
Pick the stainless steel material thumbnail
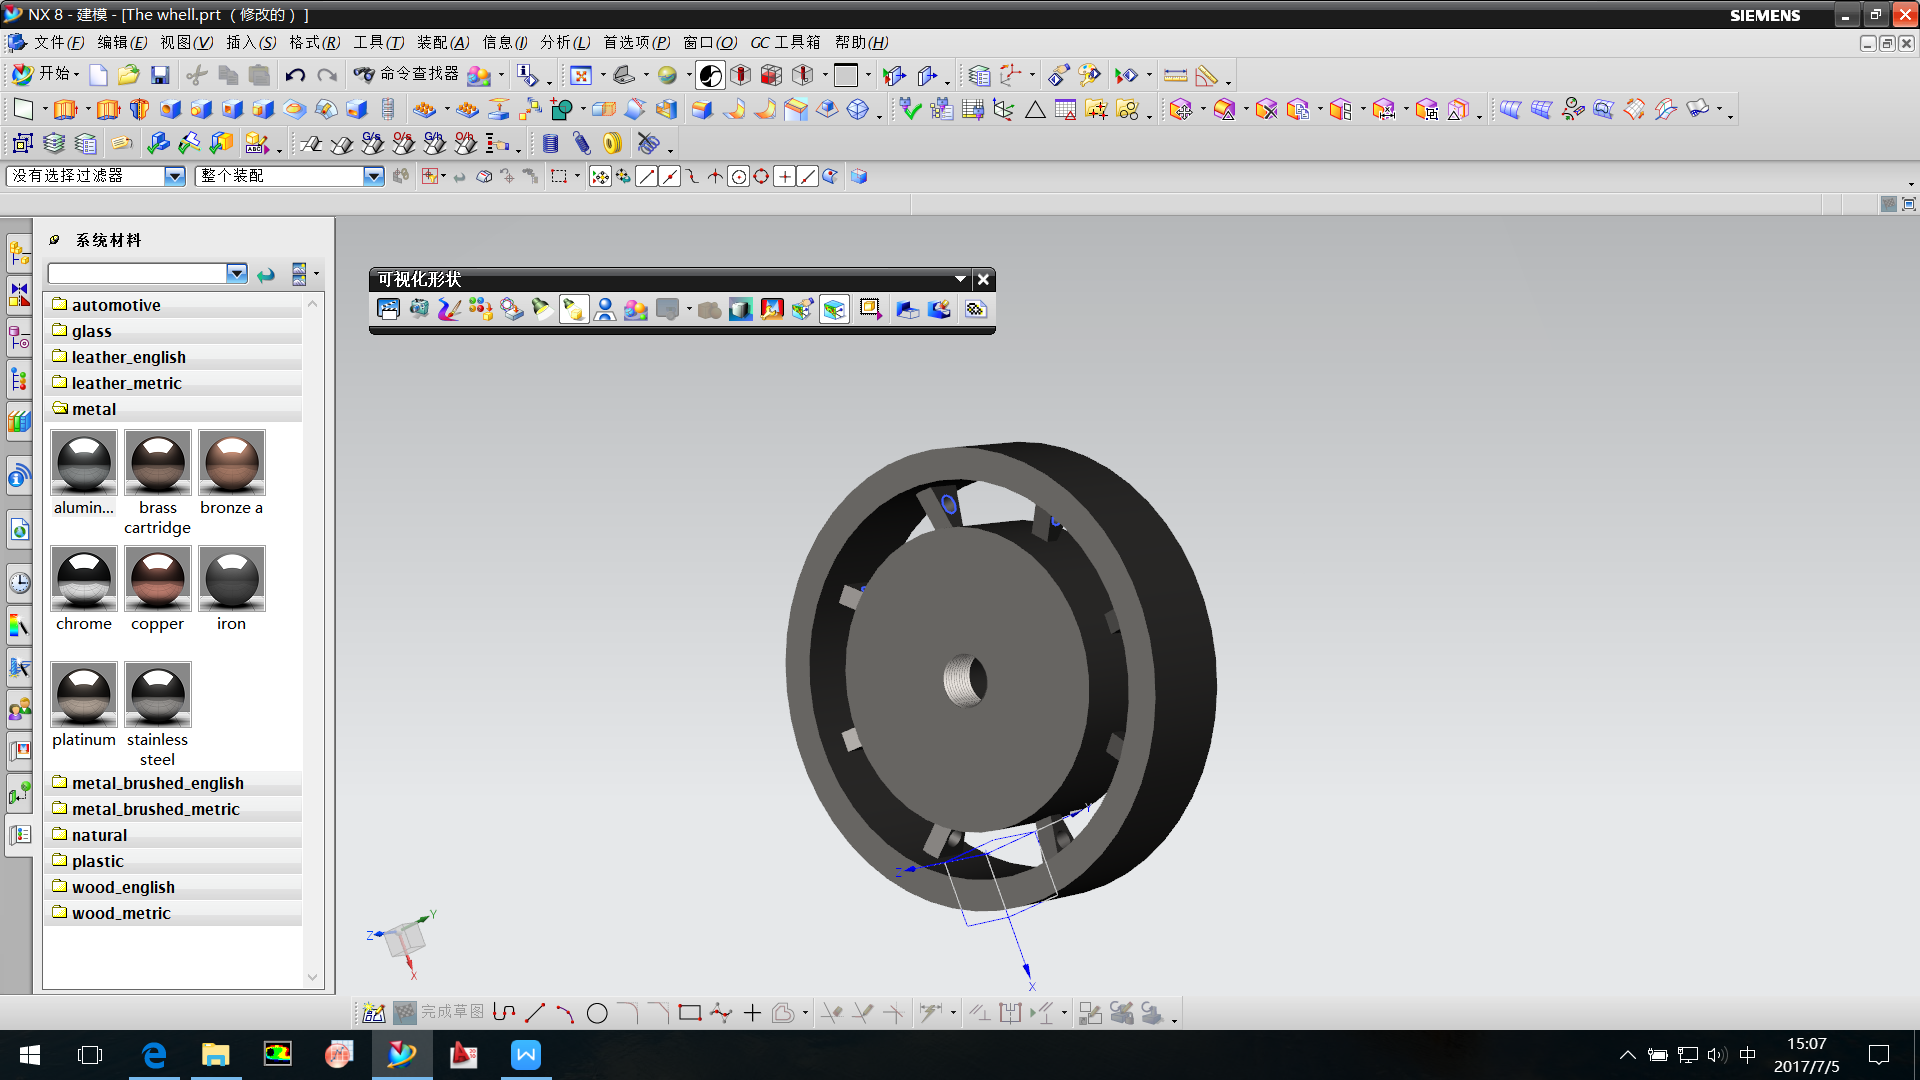tap(158, 695)
